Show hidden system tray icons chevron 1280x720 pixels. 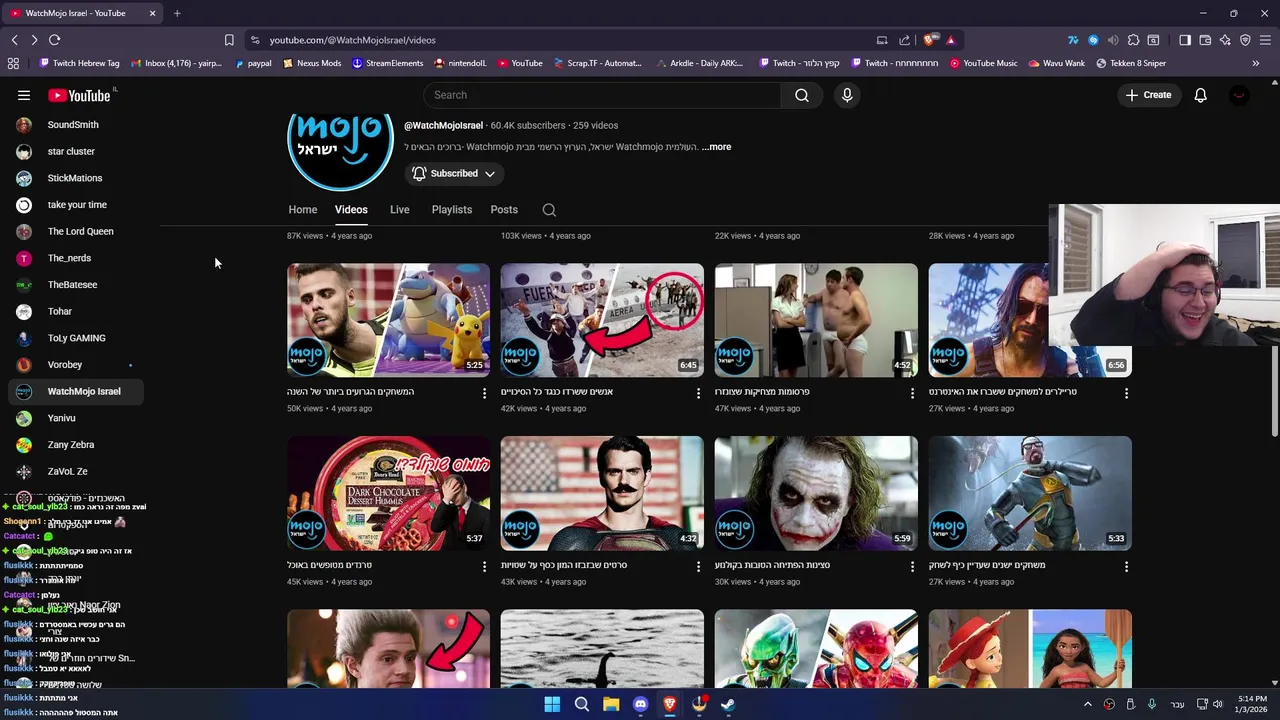1088,704
